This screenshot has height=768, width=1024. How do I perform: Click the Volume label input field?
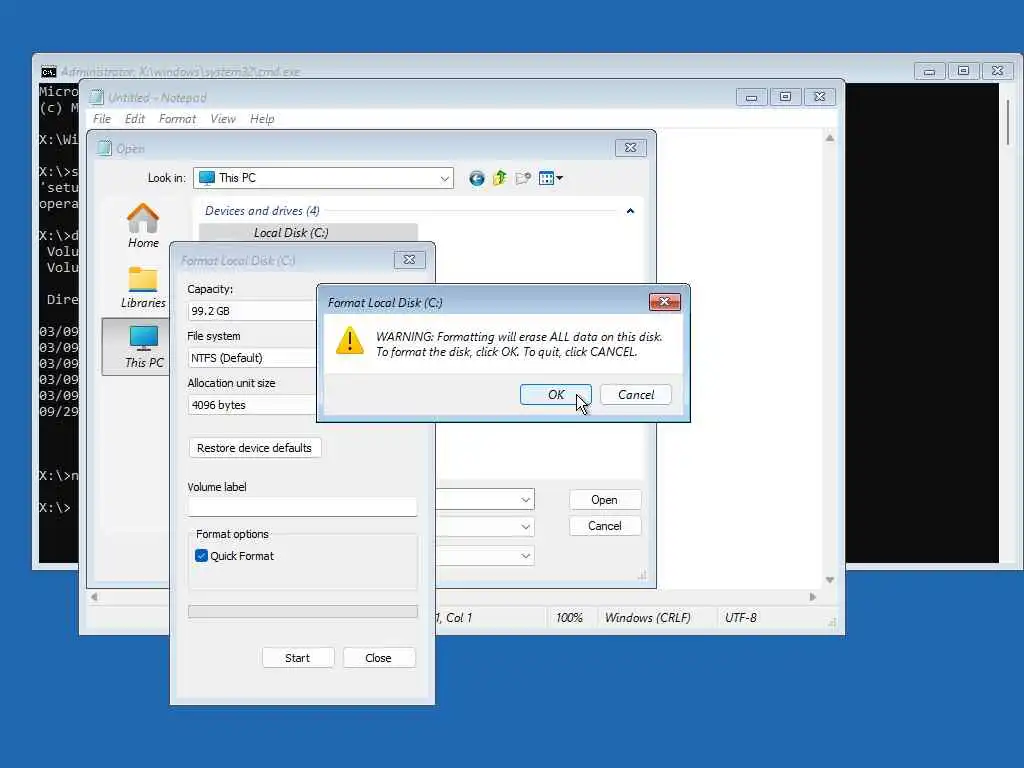302,507
